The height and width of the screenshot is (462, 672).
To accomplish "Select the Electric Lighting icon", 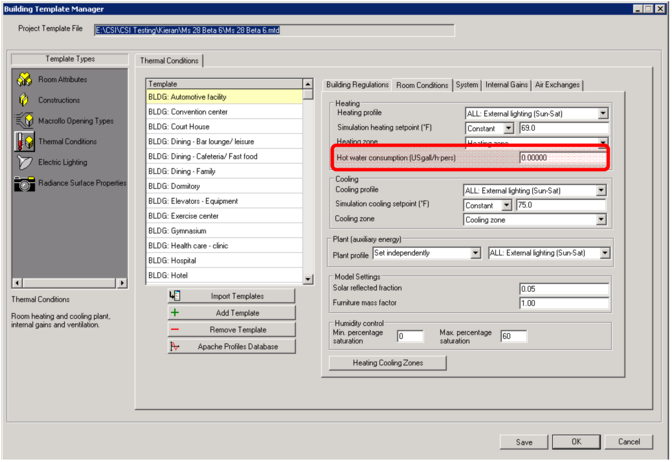I will tap(23, 163).
